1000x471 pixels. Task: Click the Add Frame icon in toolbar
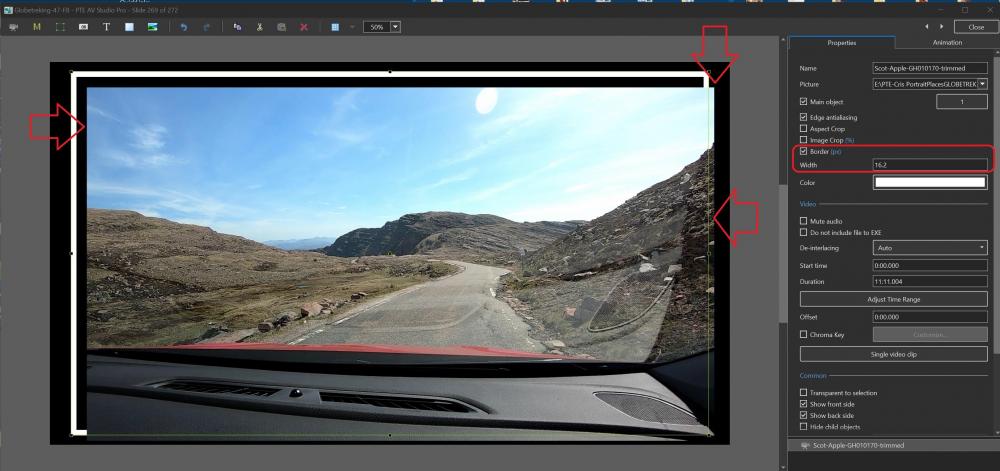[x=60, y=26]
